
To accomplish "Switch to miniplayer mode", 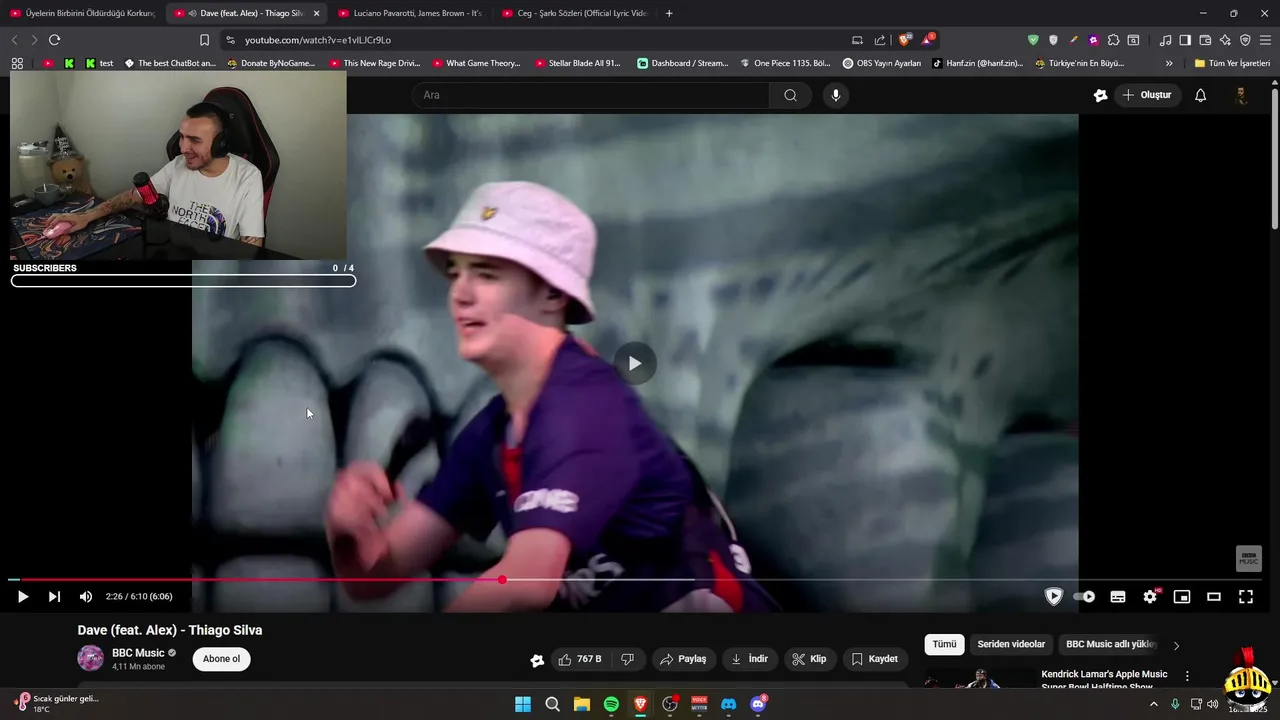I will pos(1182,597).
